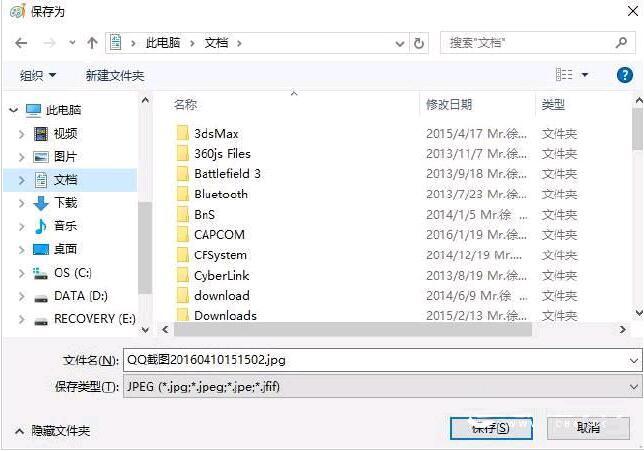Screen dimensions: 644x451
Task: Click the search magnifier icon
Action: [621, 42]
